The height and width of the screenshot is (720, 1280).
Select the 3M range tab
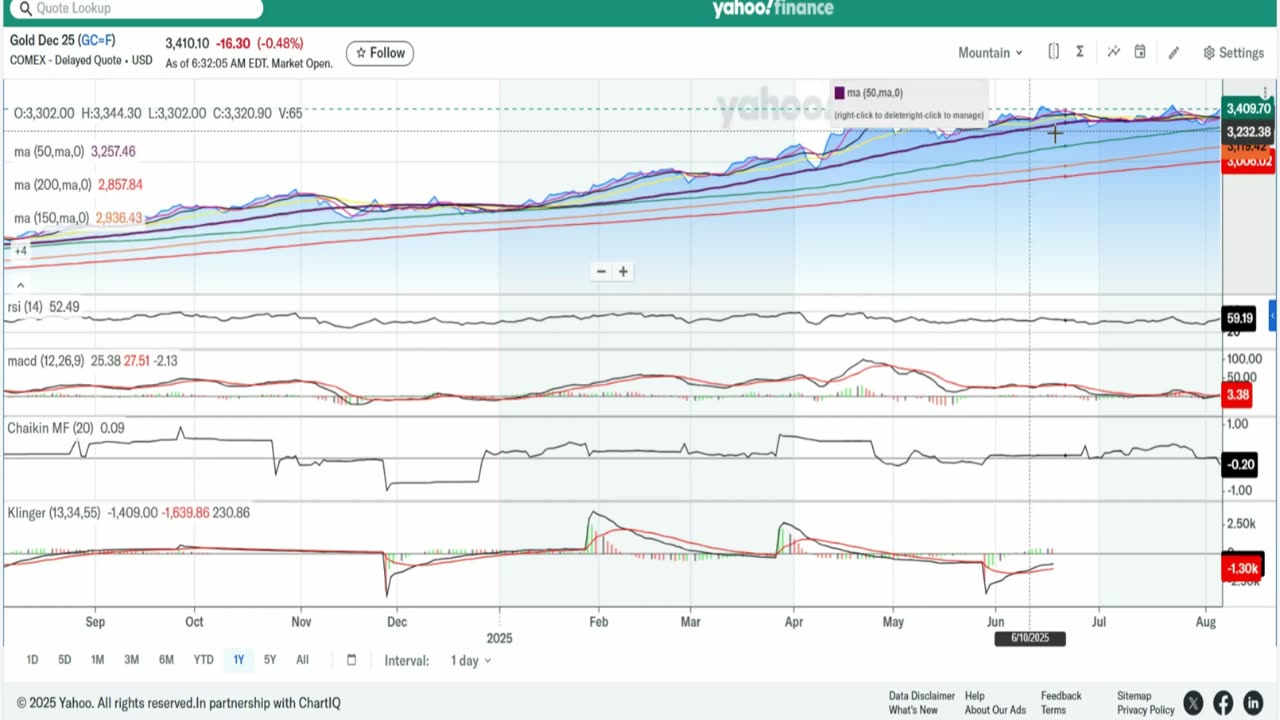point(131,660)
